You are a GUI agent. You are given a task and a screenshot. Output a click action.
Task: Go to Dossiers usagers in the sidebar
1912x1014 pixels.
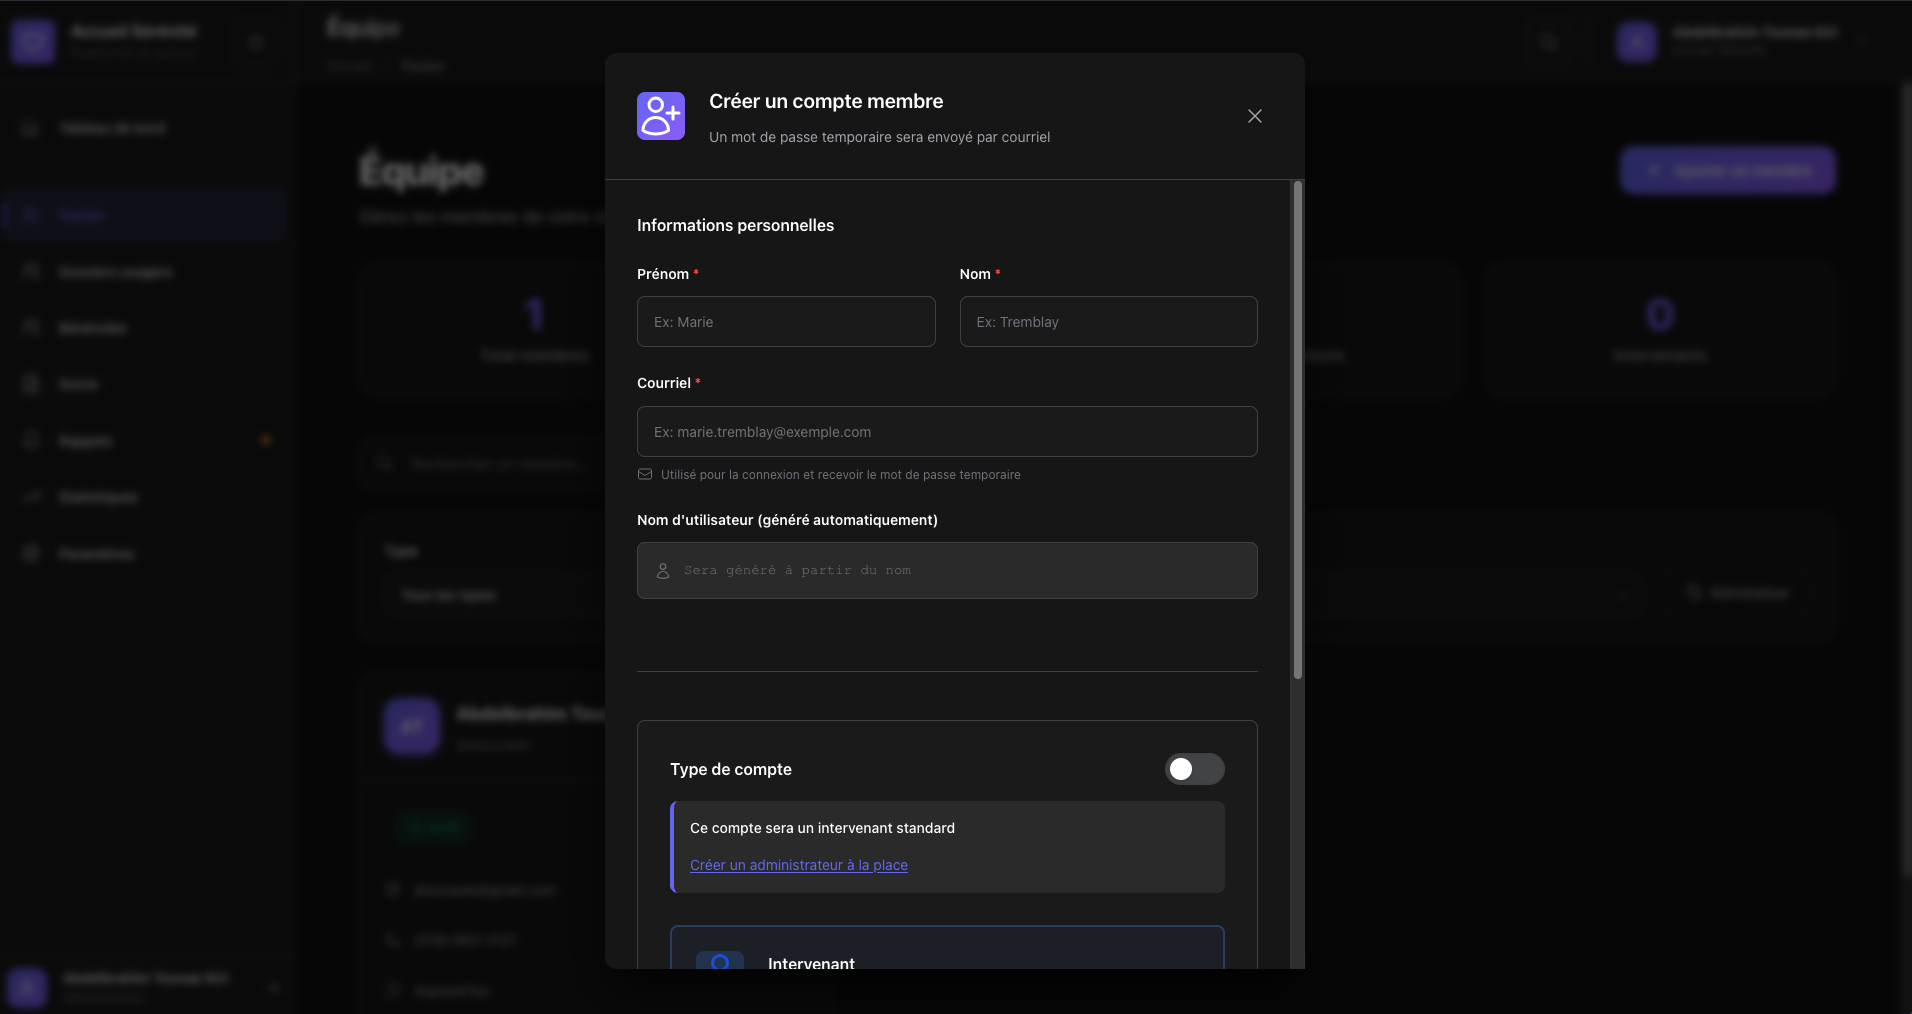click(115, 272)
